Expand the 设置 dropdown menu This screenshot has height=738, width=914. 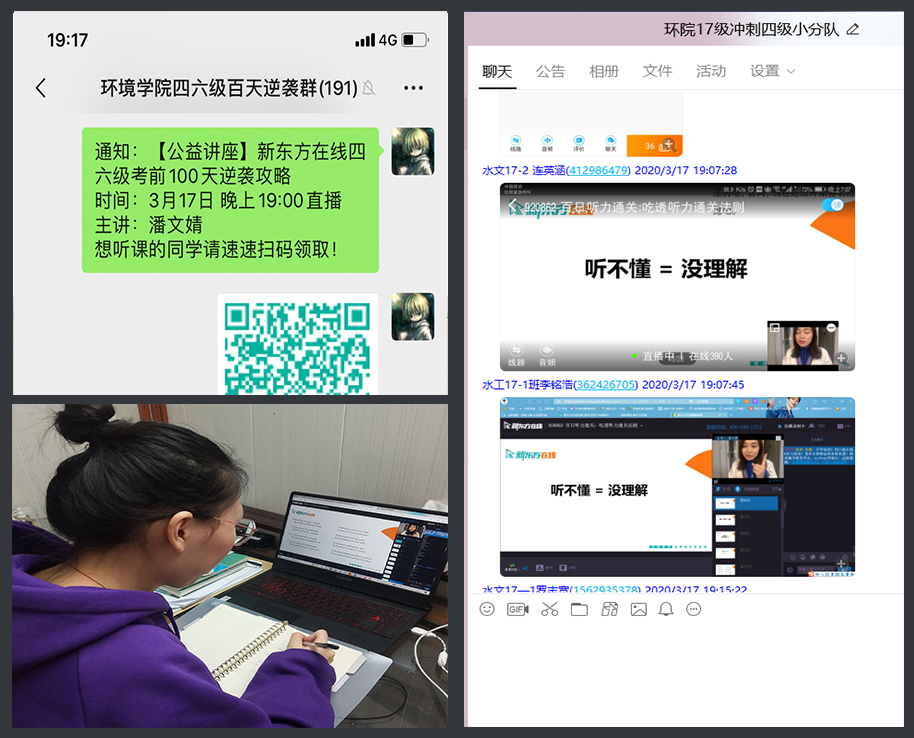[772, 71]
